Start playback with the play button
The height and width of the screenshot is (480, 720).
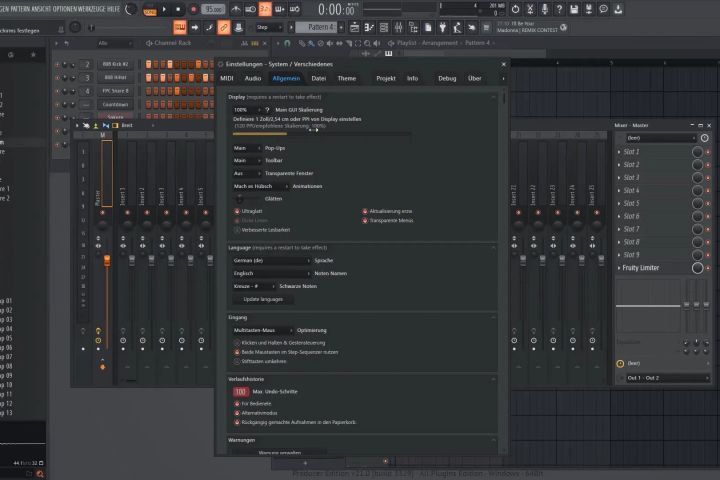[x=164, y=9]
